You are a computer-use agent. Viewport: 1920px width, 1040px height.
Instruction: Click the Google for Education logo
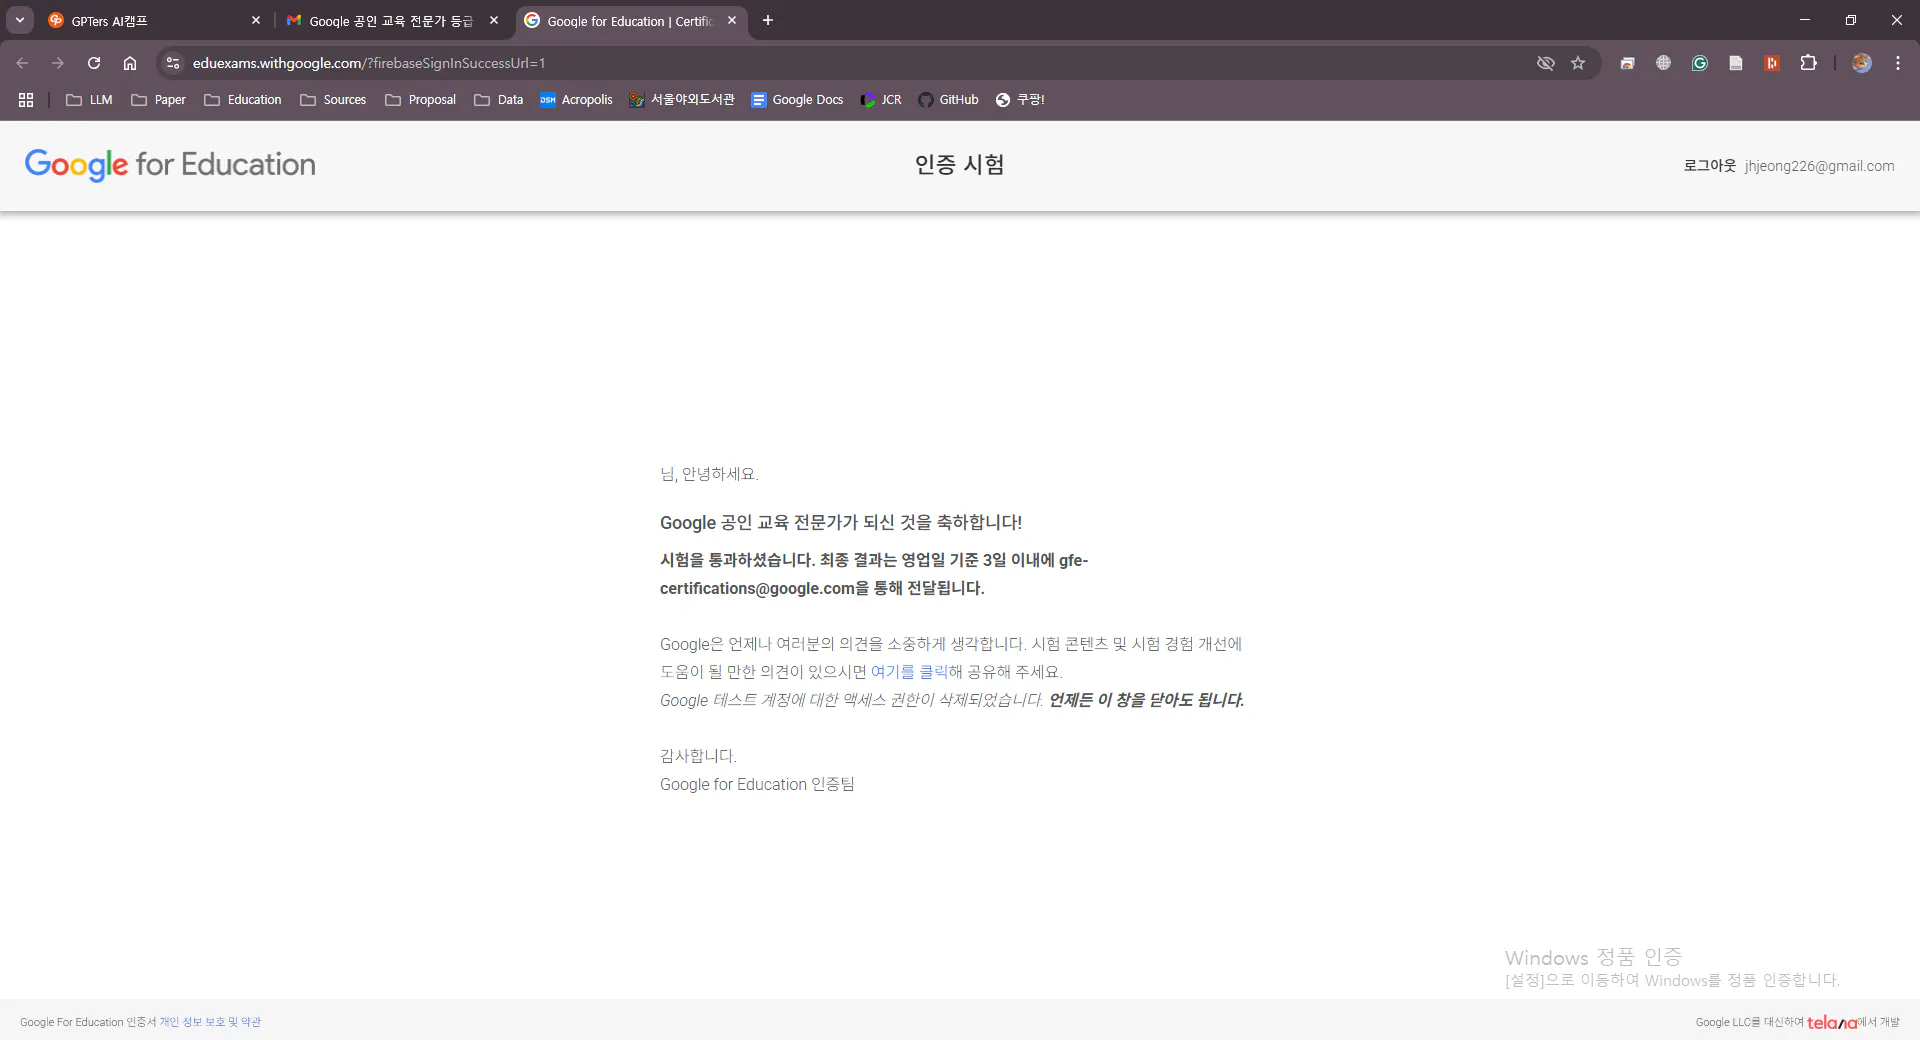[169, 165]
